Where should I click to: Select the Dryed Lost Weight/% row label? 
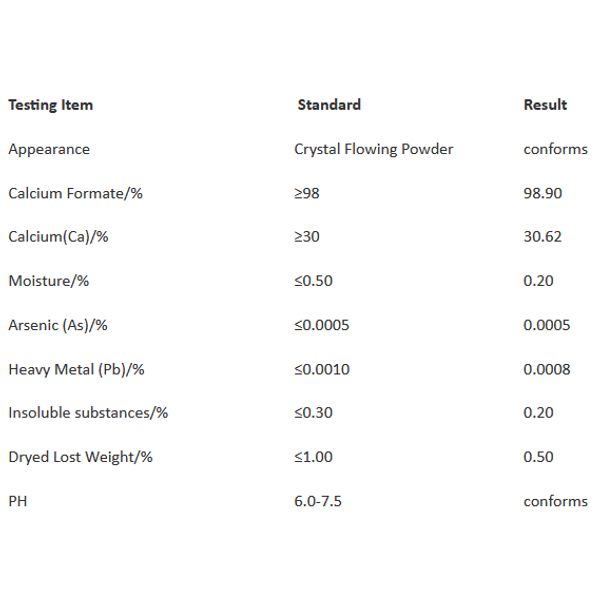tap(80, 457)
